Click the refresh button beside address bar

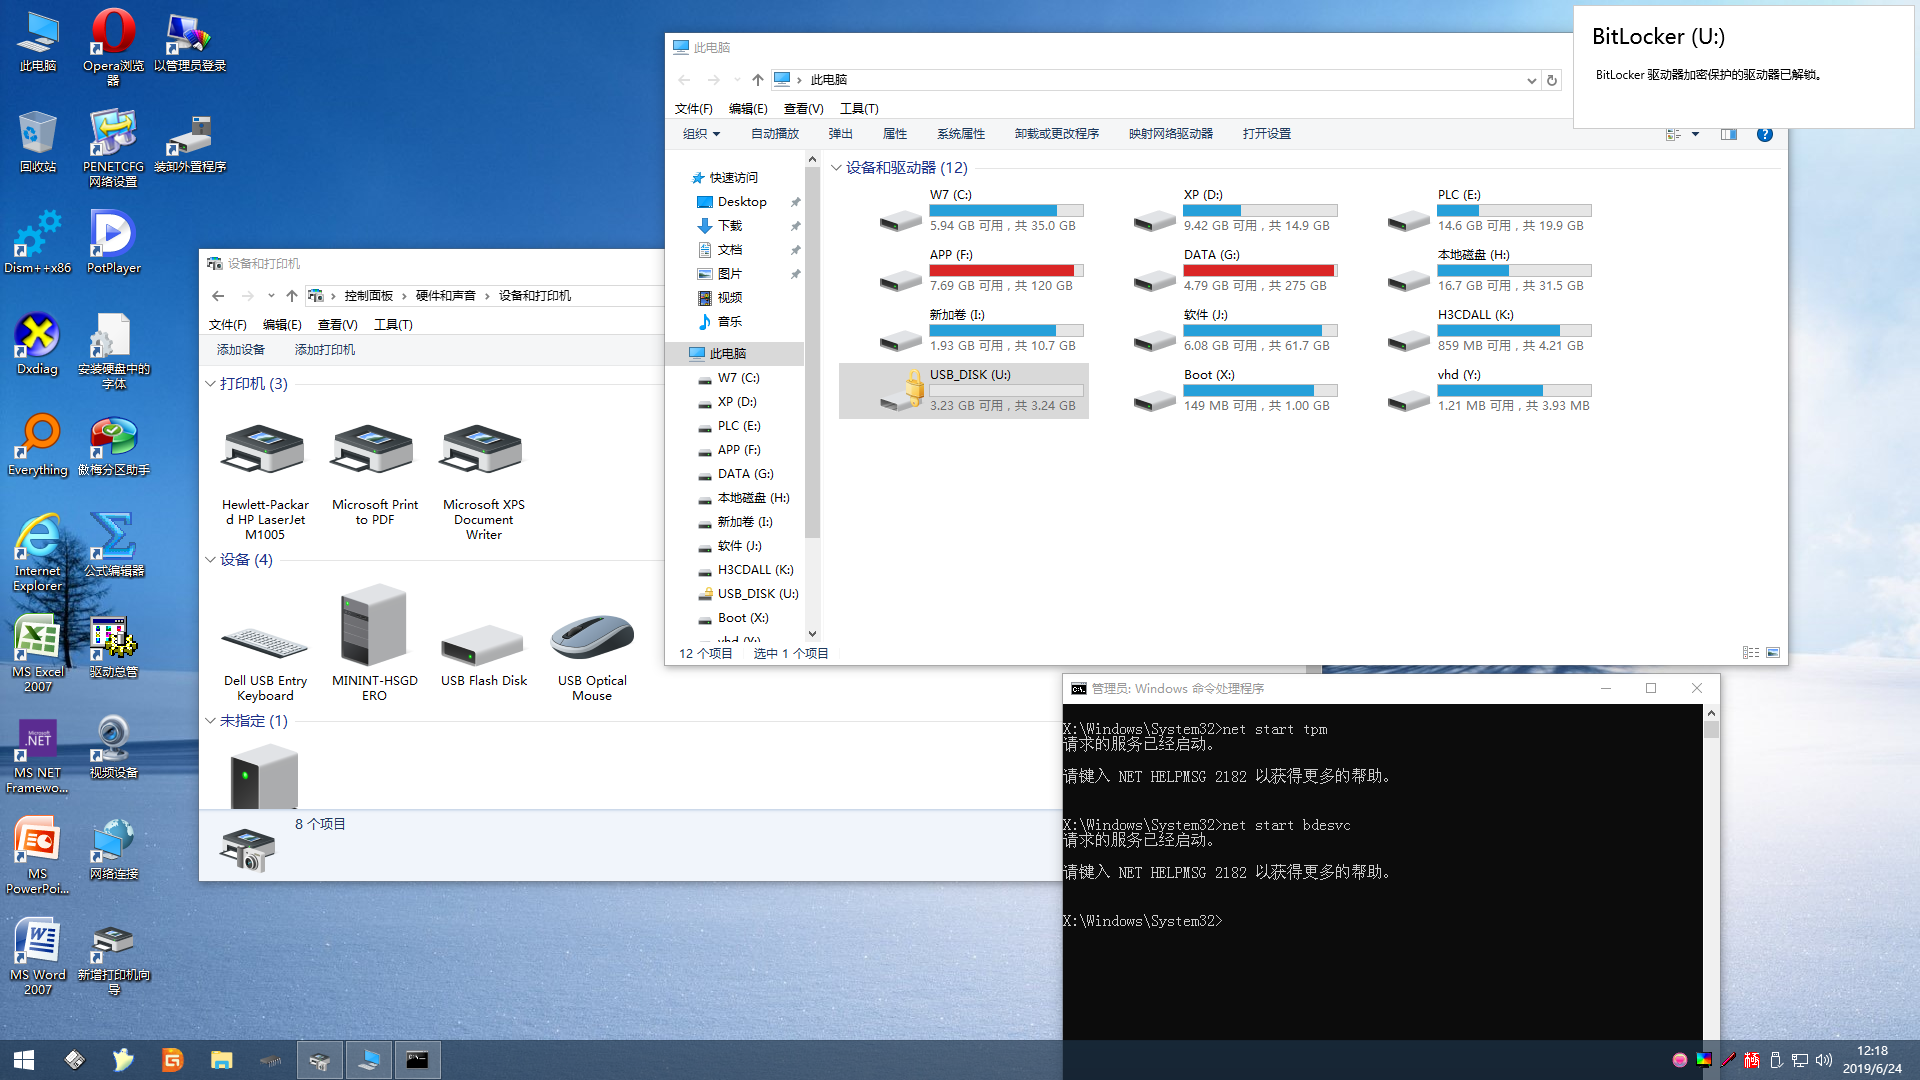click(x=1551, y=80)
